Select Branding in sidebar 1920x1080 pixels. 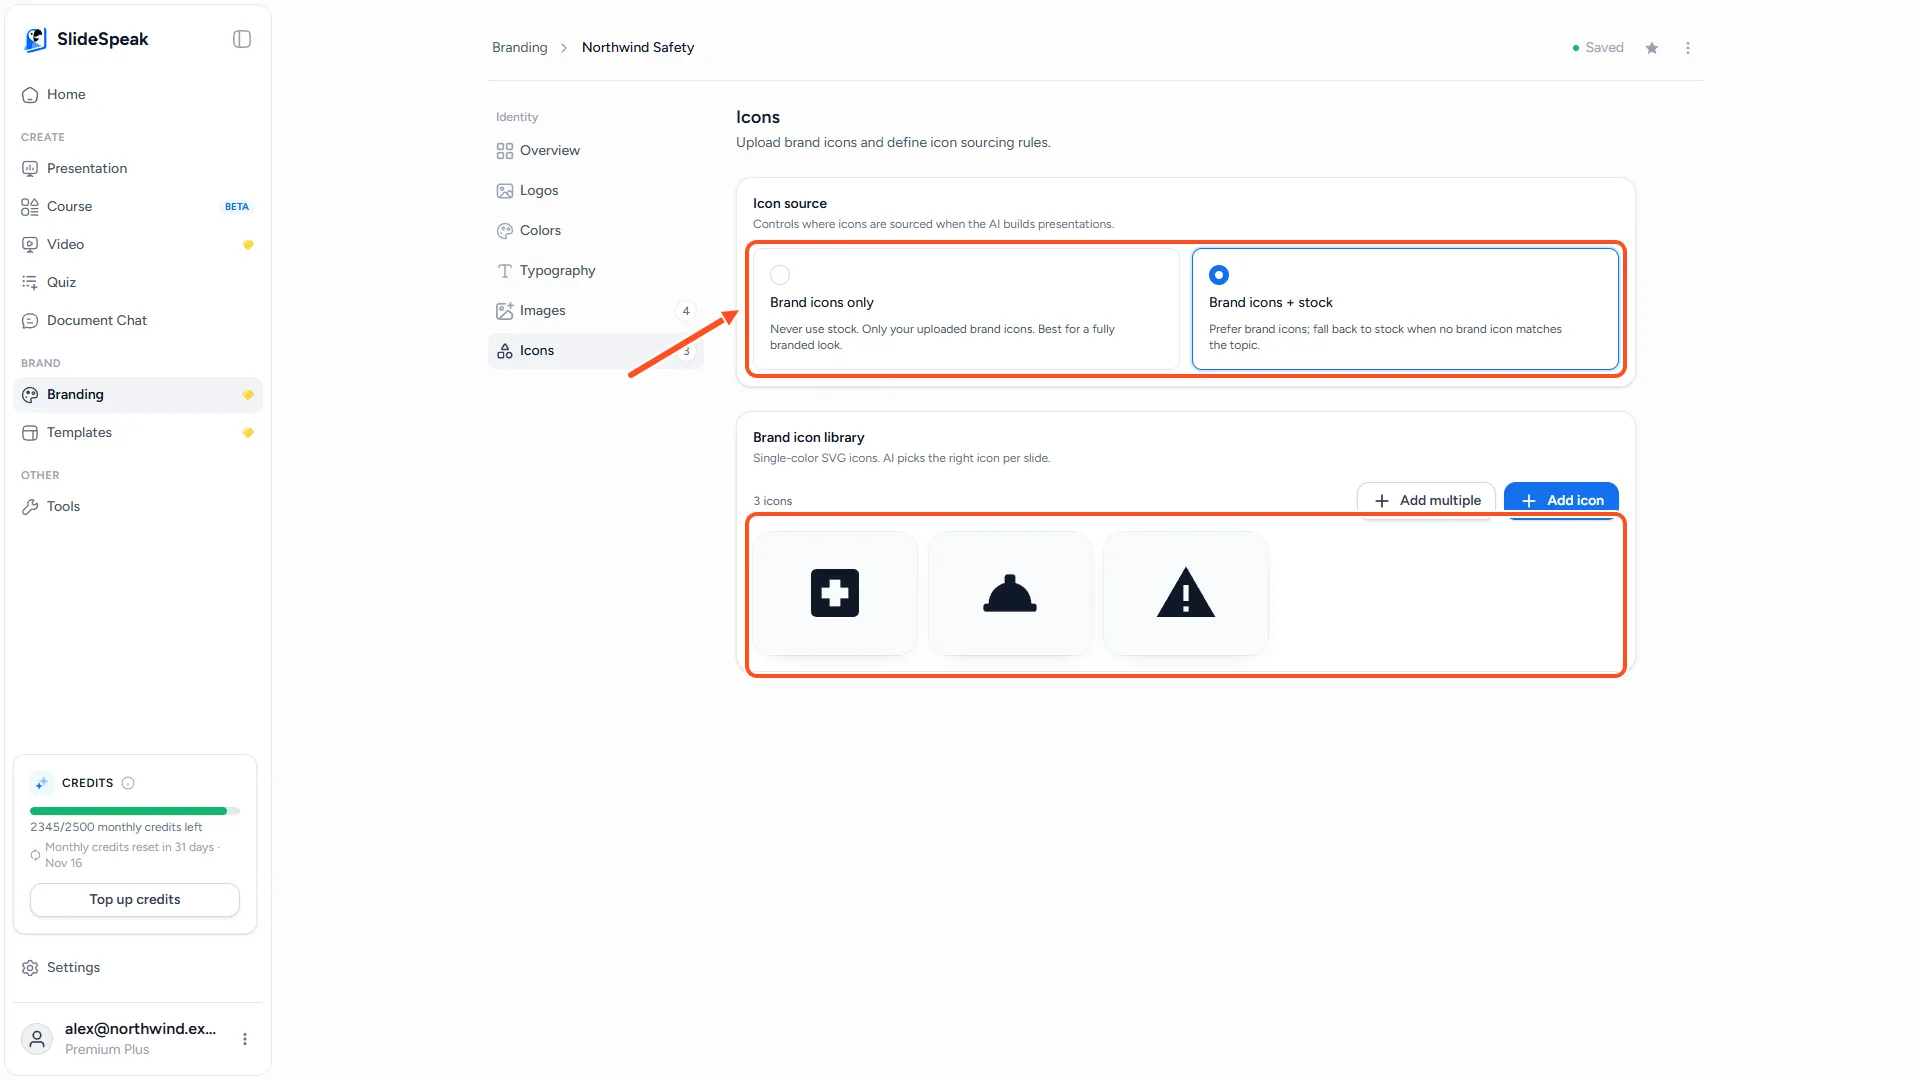[138, 394]
